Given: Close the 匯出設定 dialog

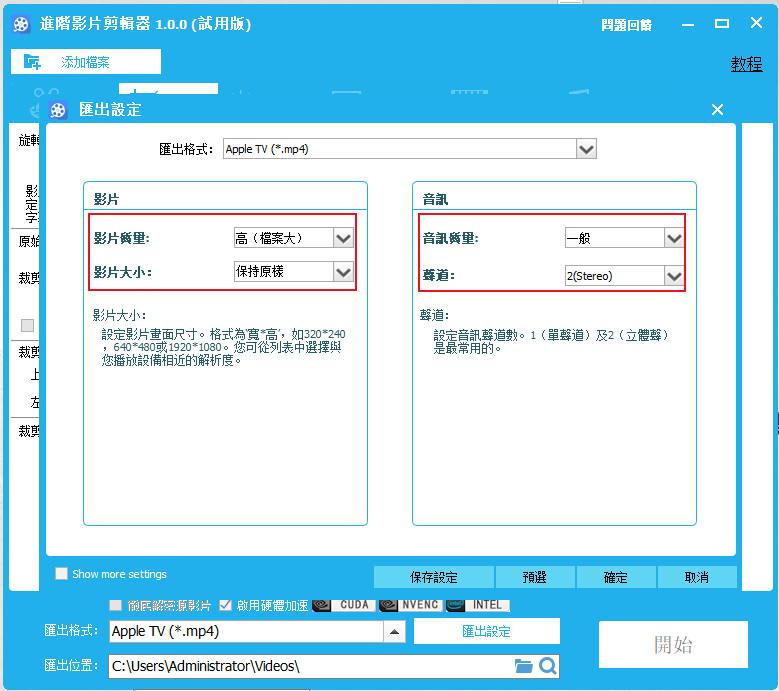Looking at the screenshot, I should tap(717, 109).
